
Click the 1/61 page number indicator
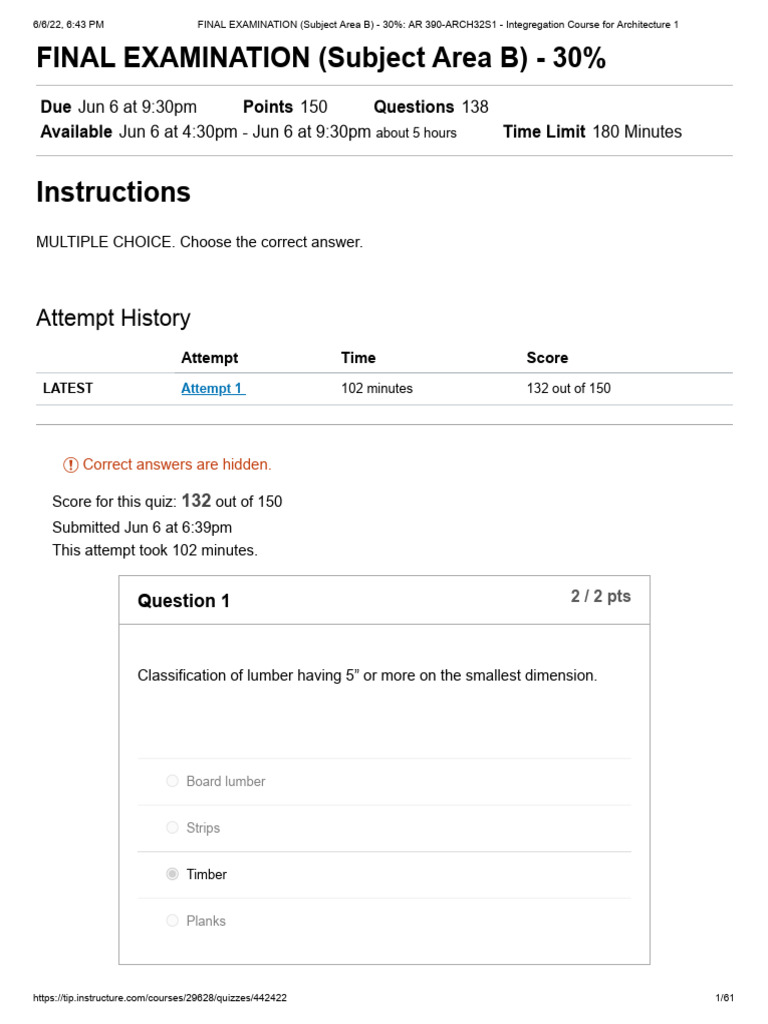click(x=725, y=998)
